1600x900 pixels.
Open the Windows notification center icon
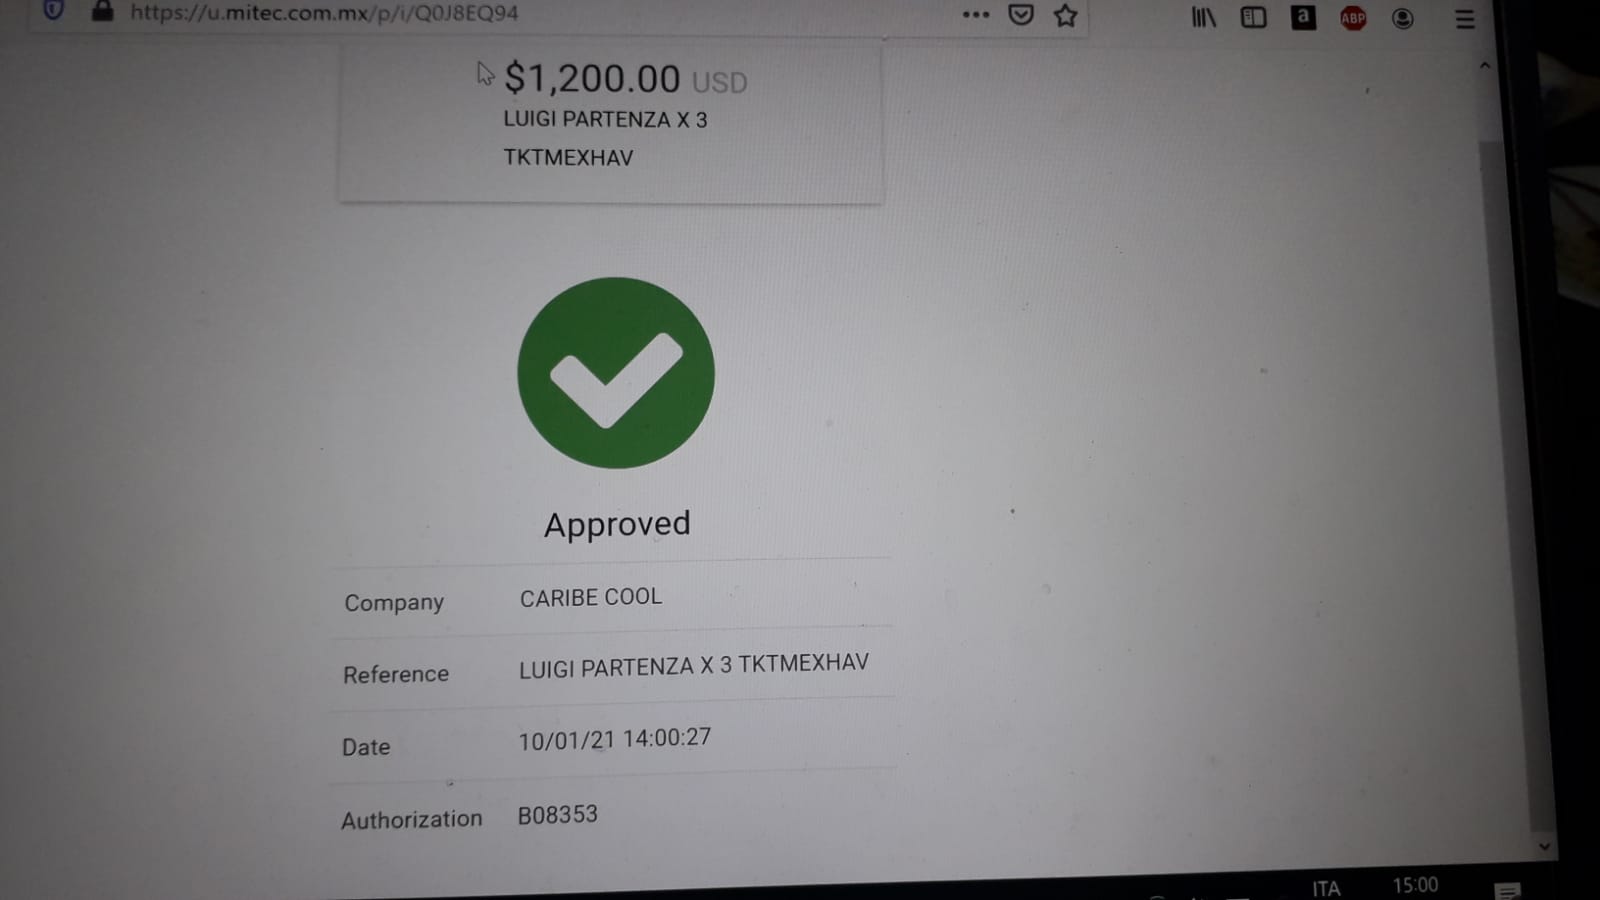(x=1507, y=890)
